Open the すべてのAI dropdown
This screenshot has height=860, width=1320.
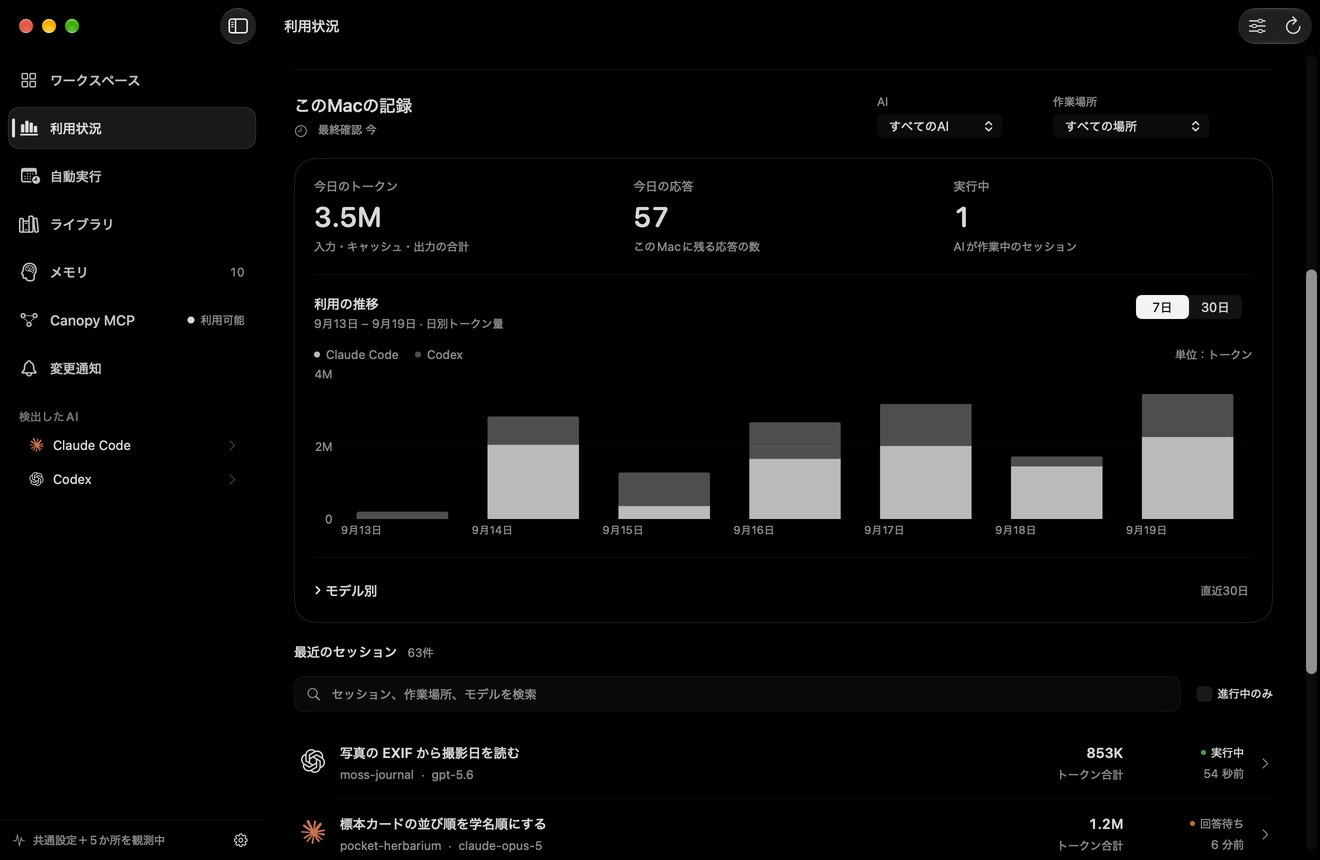point(939,126)
